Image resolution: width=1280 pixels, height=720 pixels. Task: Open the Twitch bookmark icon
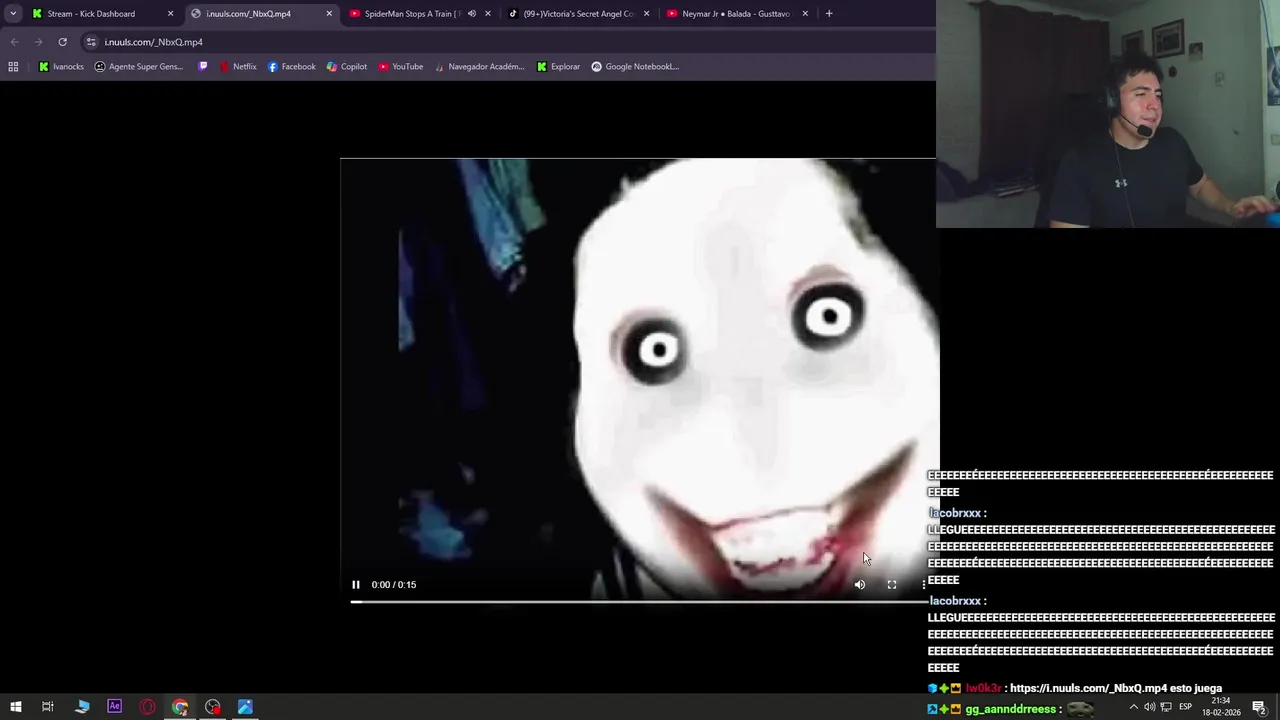pos(203,67)
